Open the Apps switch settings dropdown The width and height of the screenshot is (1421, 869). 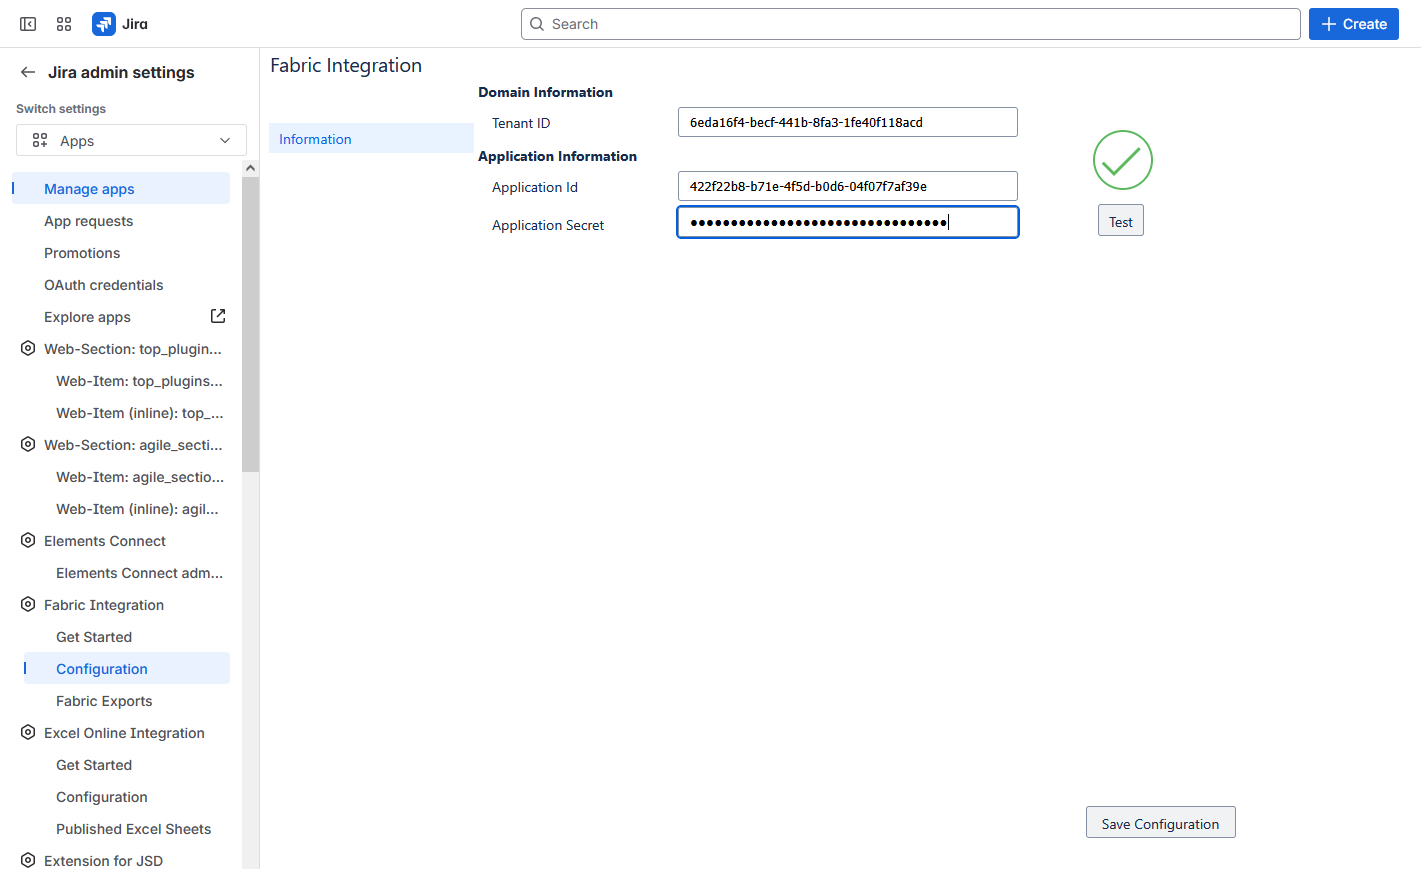point(131,141)
